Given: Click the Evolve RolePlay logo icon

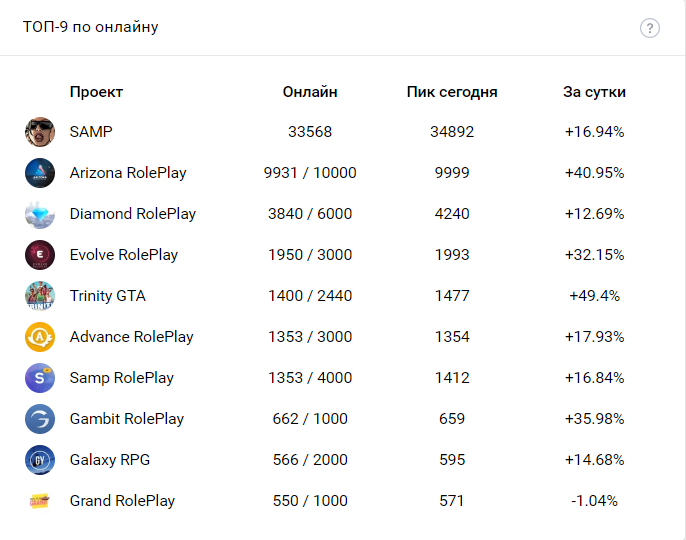Looking at the screenshot, I should coord(40,255).
